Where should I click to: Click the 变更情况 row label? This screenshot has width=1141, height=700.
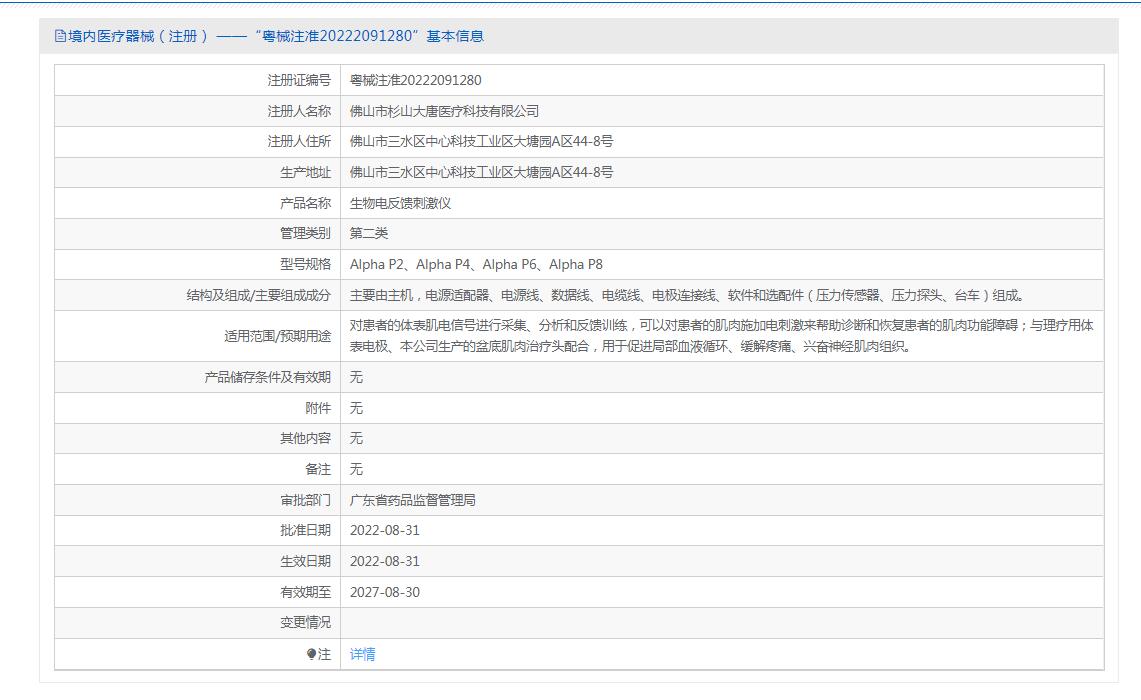click(305, 622)
